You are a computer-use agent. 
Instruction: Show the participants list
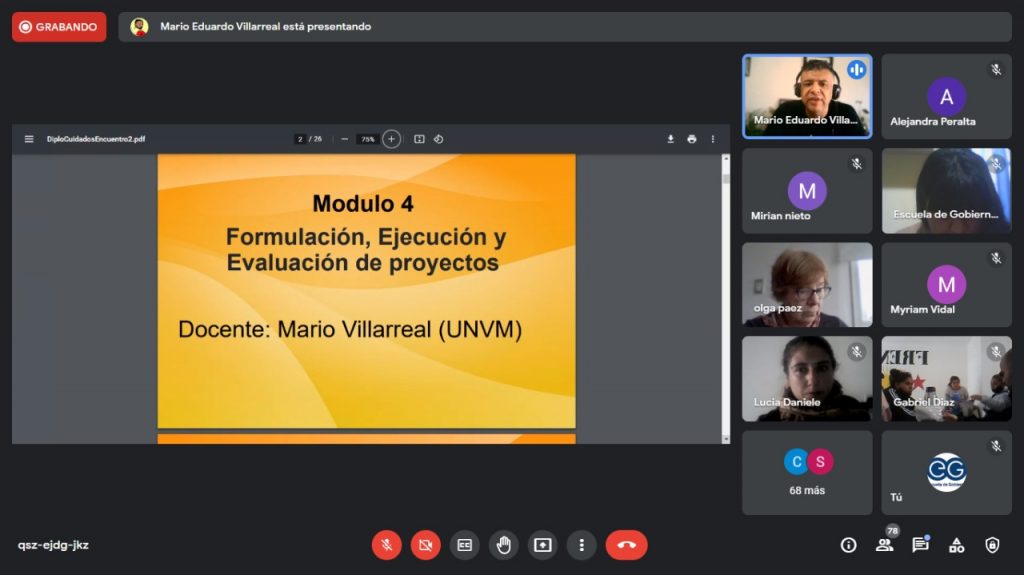884,545
